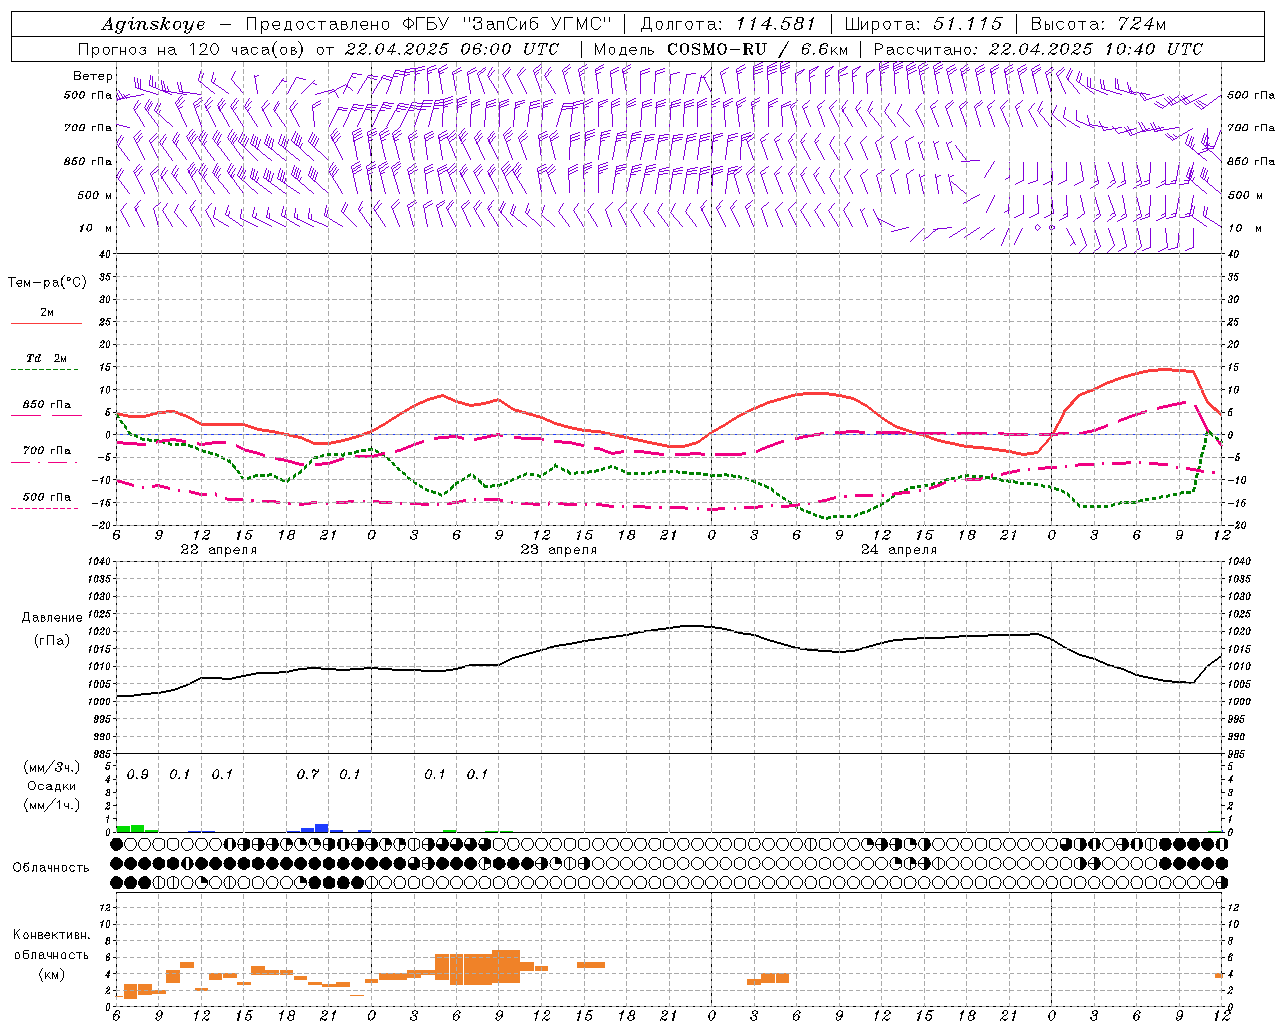Viewport: 1280px width, 1024px height.
Task: Click the date label 22 апреля
Action: coord(218,550)
